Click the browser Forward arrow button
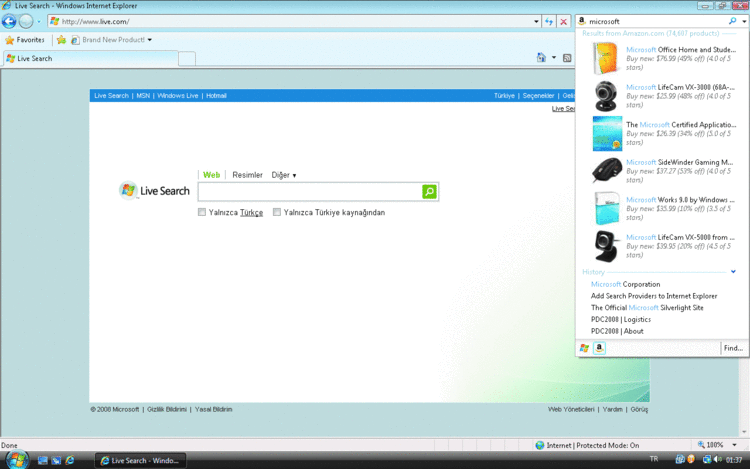 [26, 22]
